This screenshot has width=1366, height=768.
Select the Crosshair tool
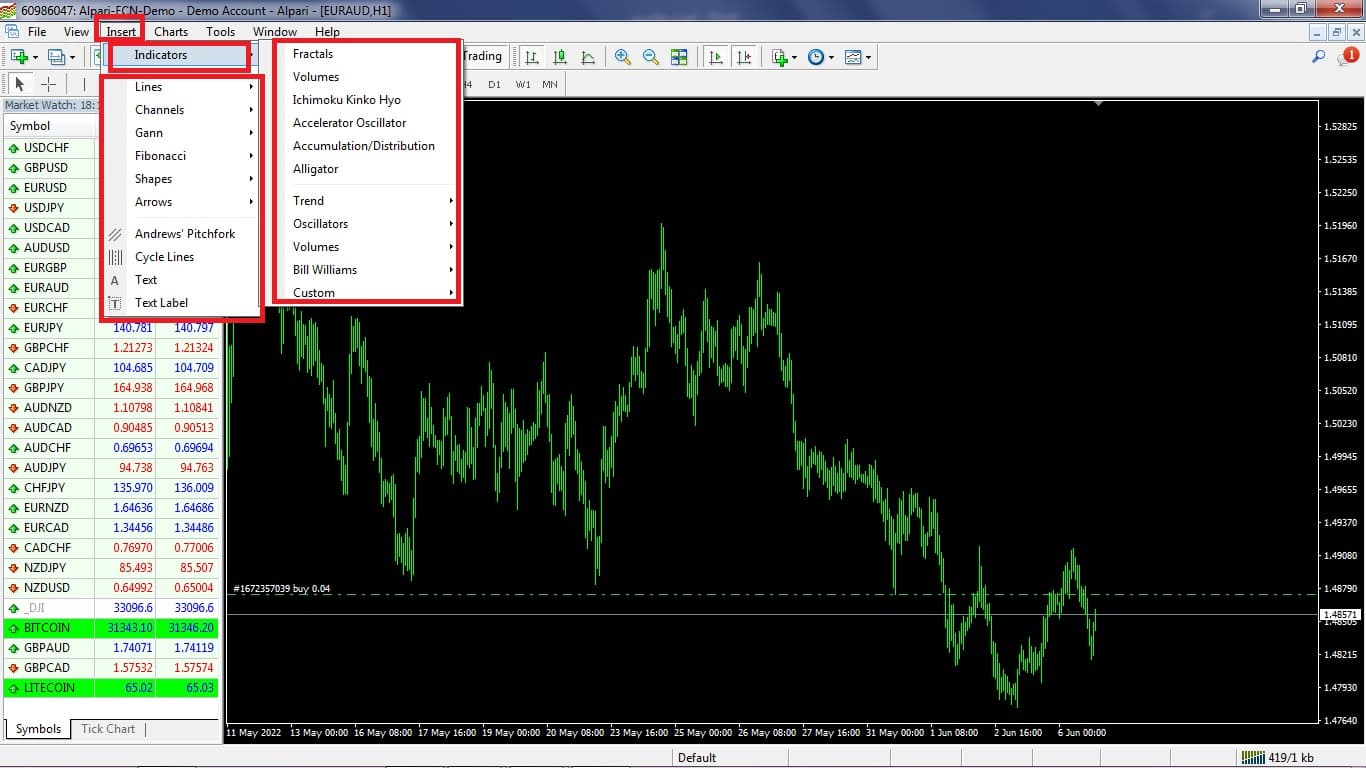[48, 84]
